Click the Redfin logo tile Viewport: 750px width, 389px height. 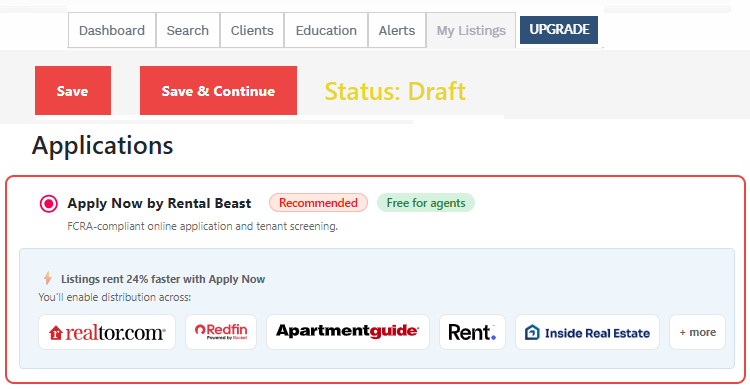tap(221, 332)
